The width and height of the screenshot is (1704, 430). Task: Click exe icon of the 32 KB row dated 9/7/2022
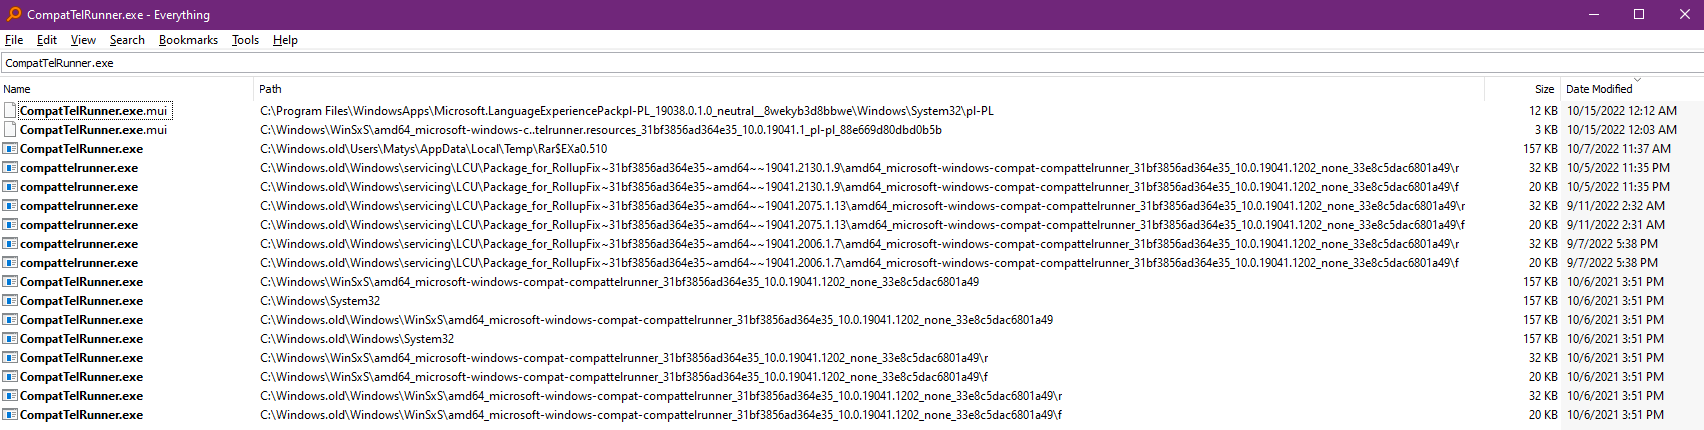[10, 244]
